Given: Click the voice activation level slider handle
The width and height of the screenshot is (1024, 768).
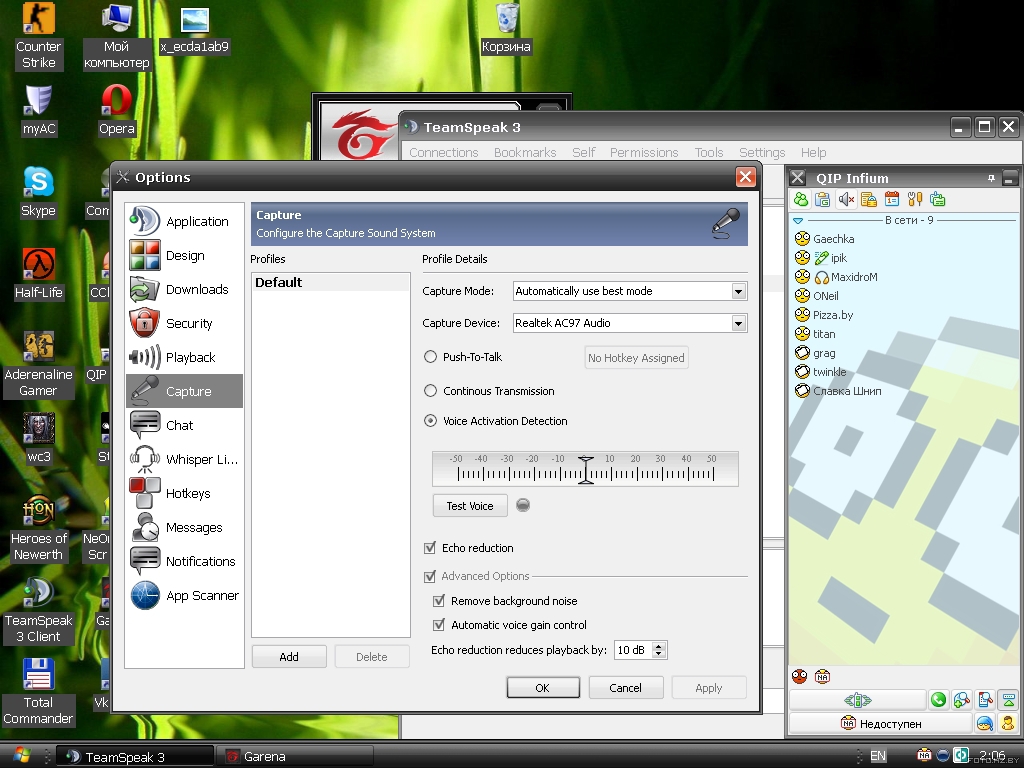Looking at the screenshot, I should click(586, 470).
